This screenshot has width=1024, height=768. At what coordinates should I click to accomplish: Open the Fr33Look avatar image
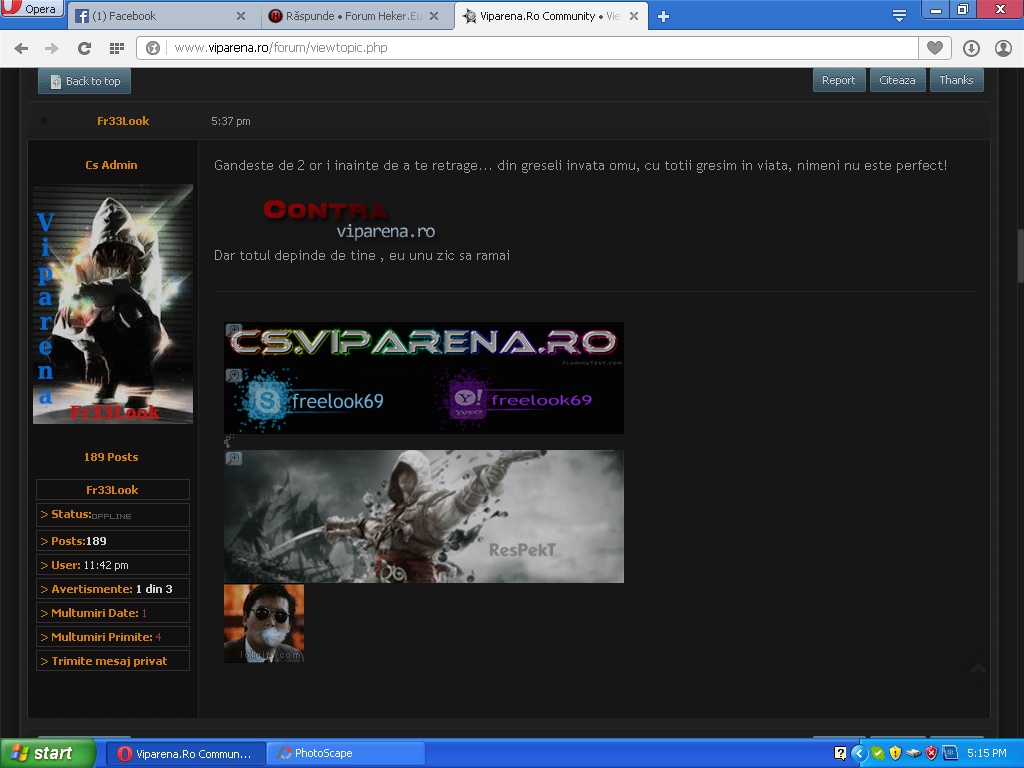coord(113,304)
